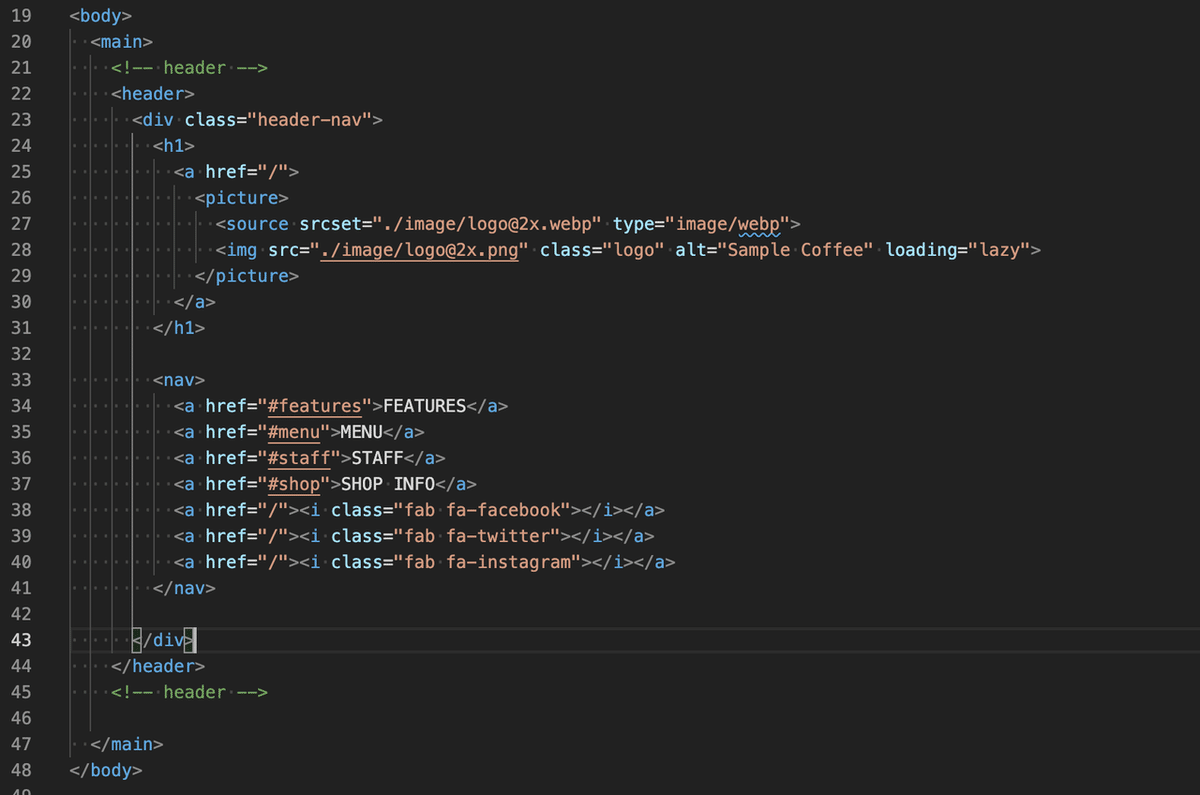
Task: Click the "logo" class value
Action: tap(634, 250)
